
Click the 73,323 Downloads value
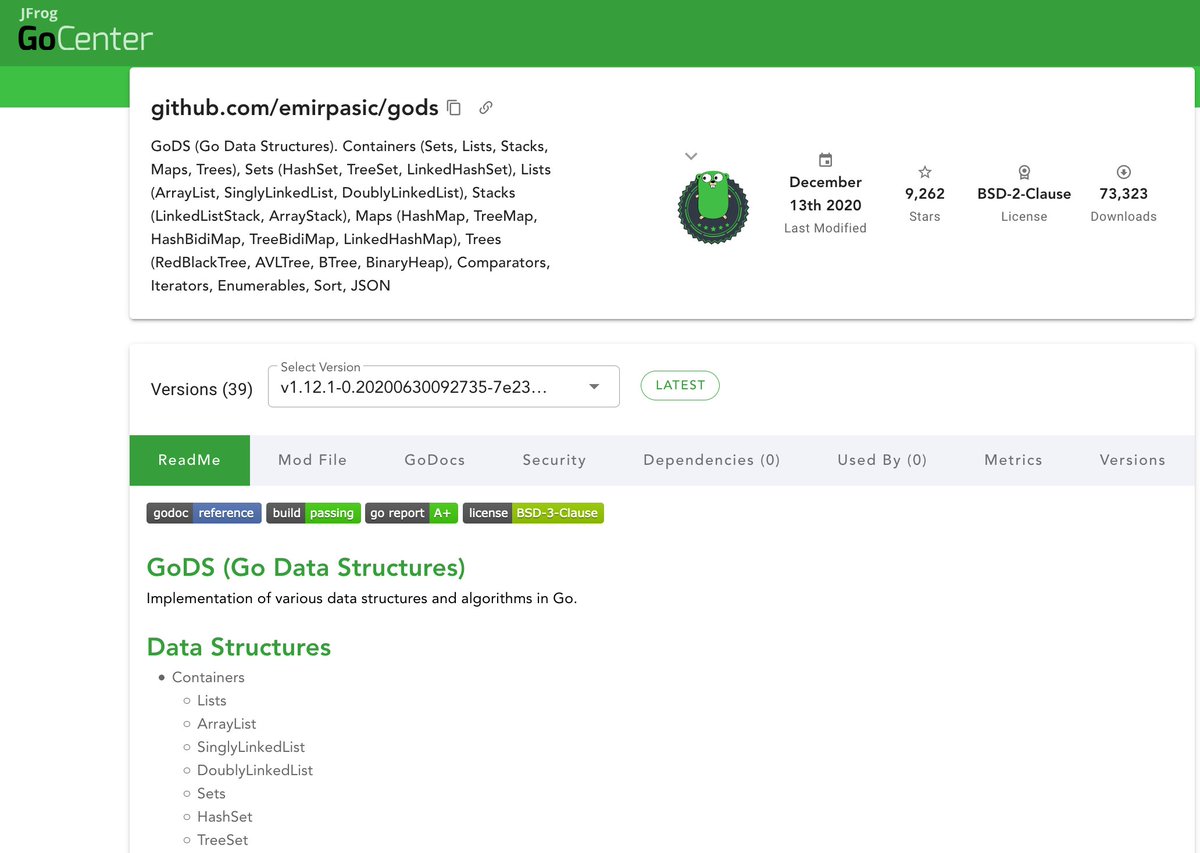pos(1123,194)
